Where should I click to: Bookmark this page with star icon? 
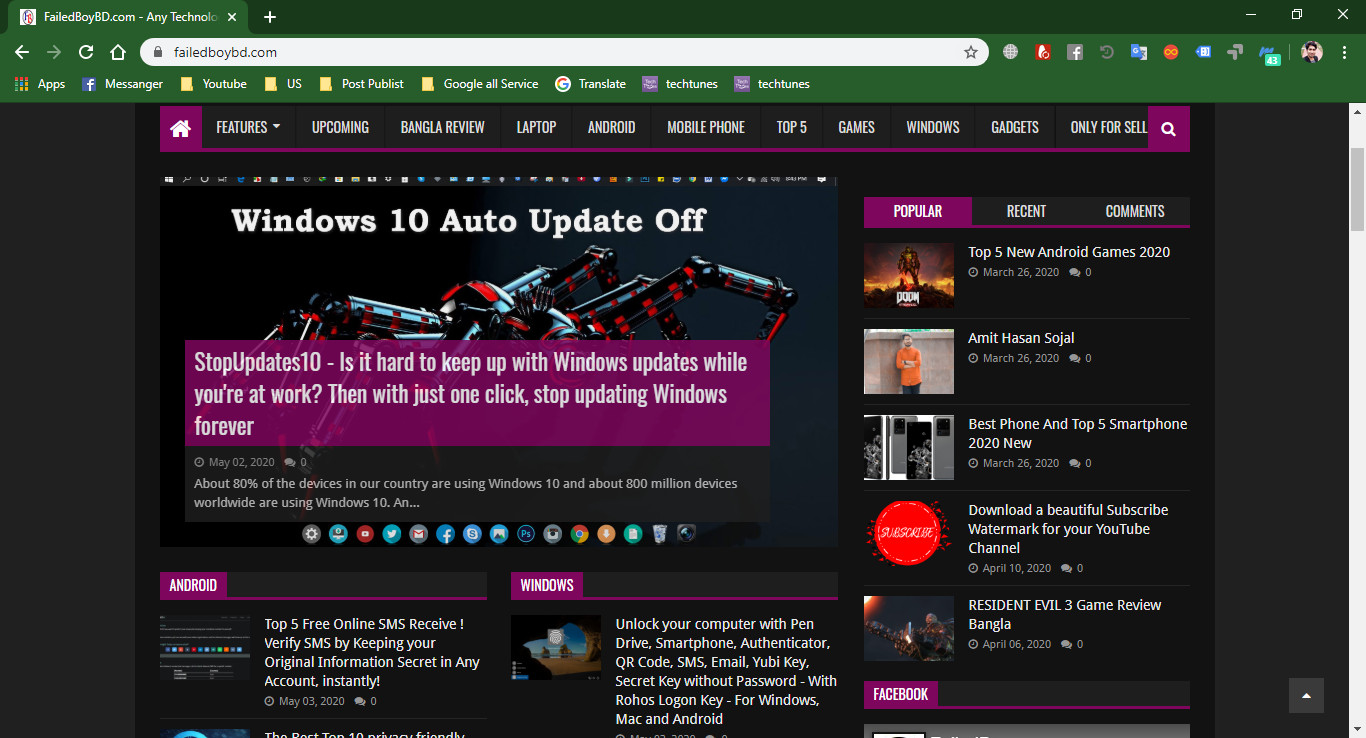coord(970,52)
